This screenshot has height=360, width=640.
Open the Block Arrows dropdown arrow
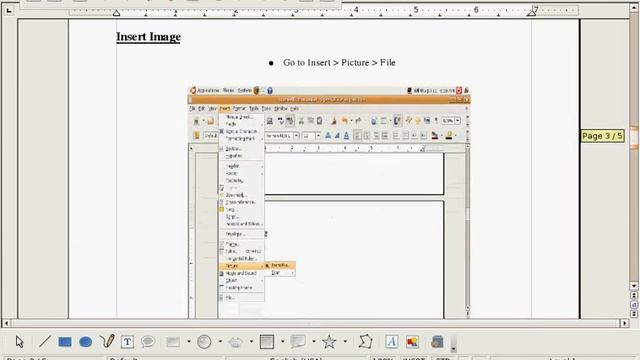251,341
